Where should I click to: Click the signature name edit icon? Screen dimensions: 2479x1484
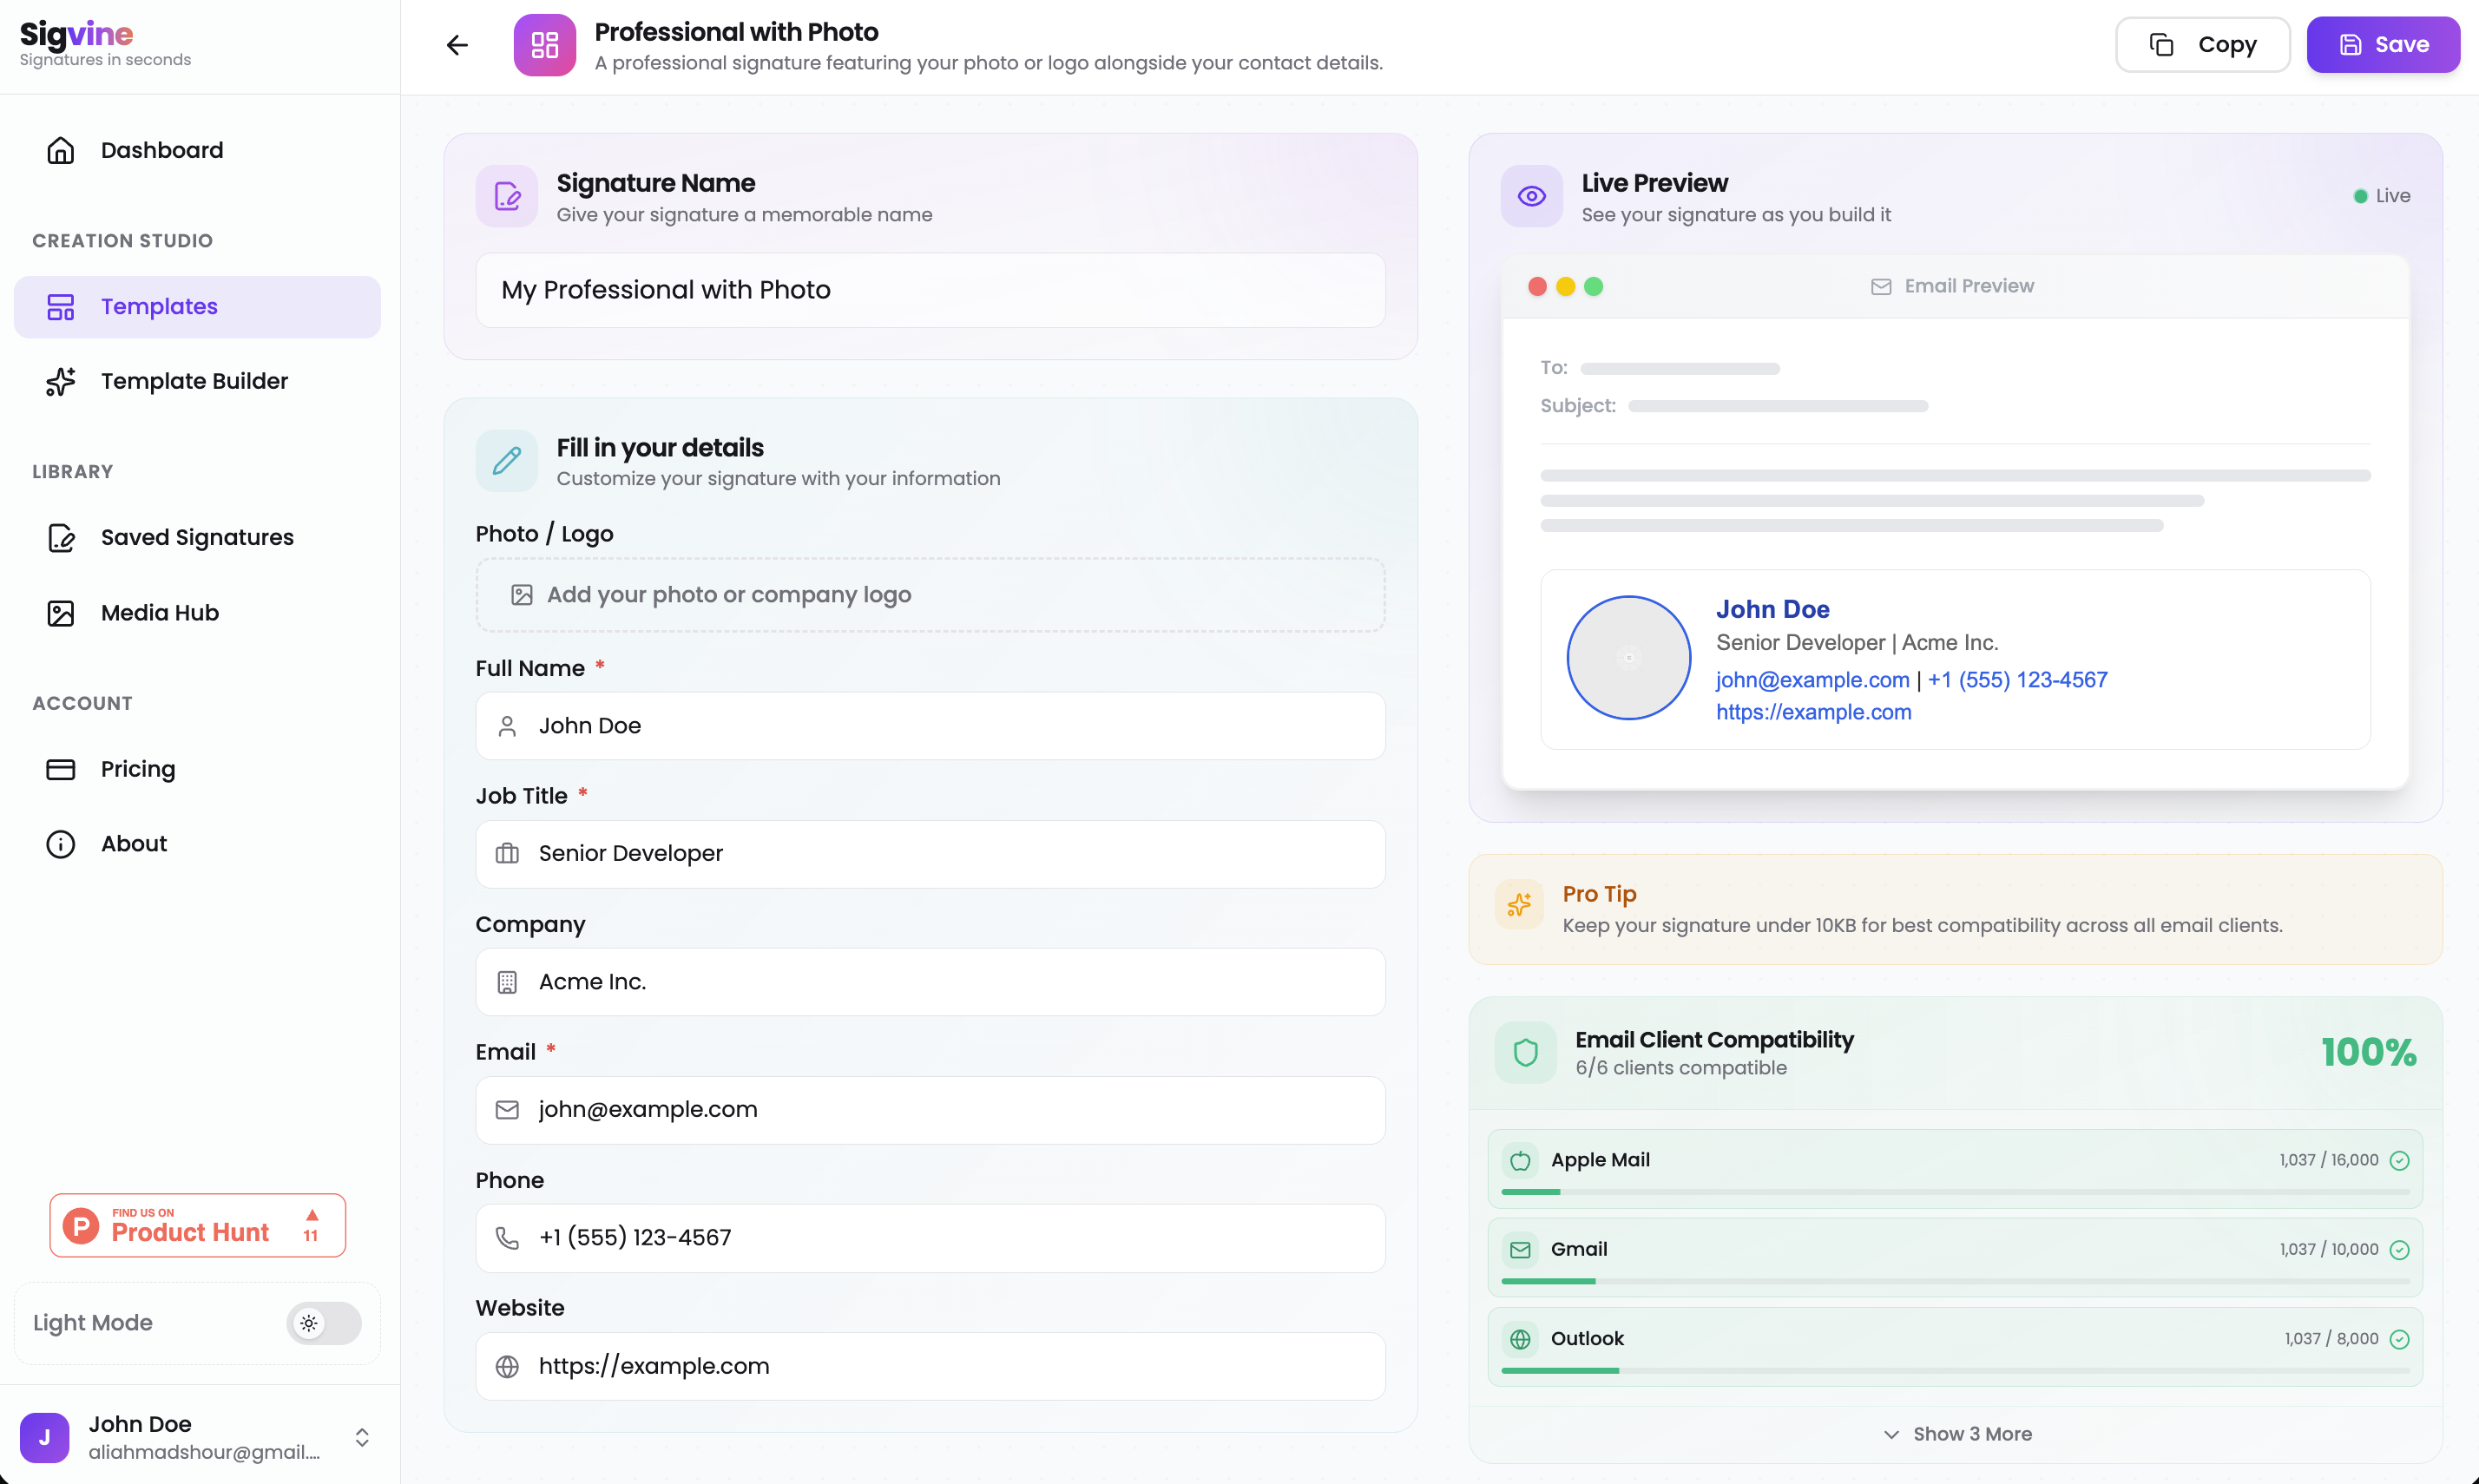tap(507, 196)
